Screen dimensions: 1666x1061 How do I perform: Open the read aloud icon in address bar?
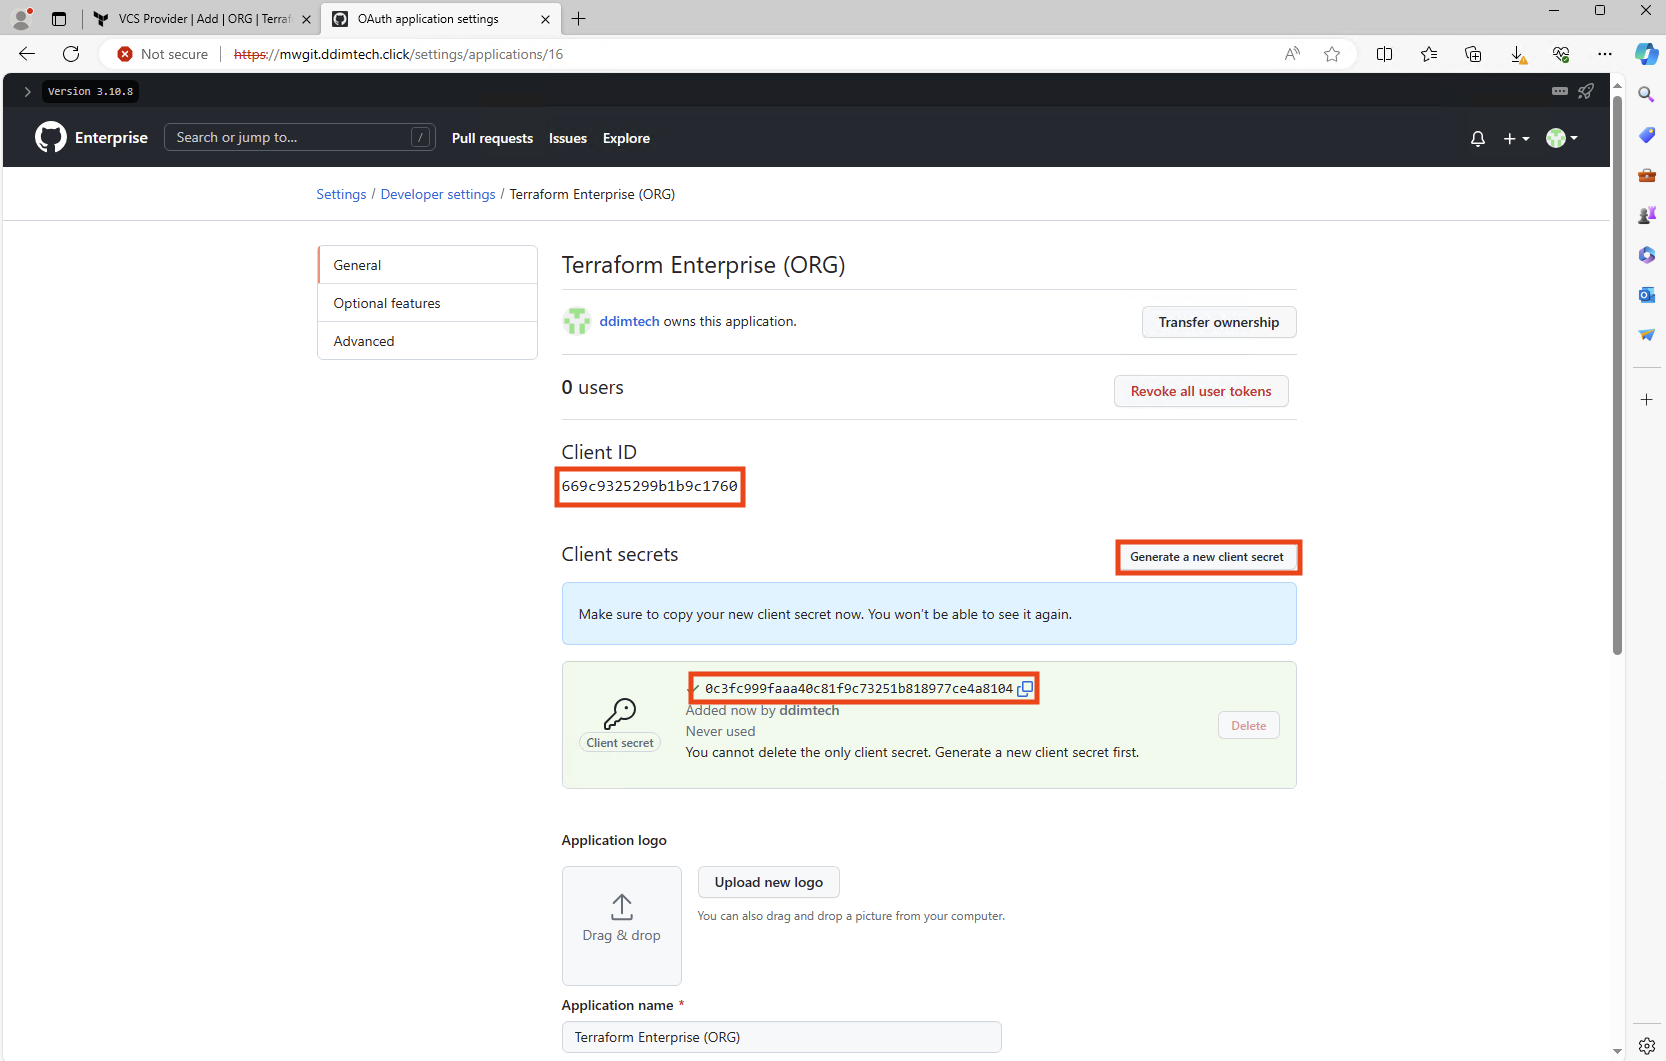[x=1292, y=54]
